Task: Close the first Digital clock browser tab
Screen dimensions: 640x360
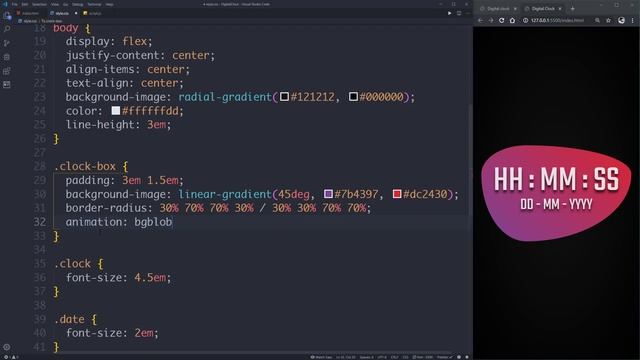Action: pos(515,9)
